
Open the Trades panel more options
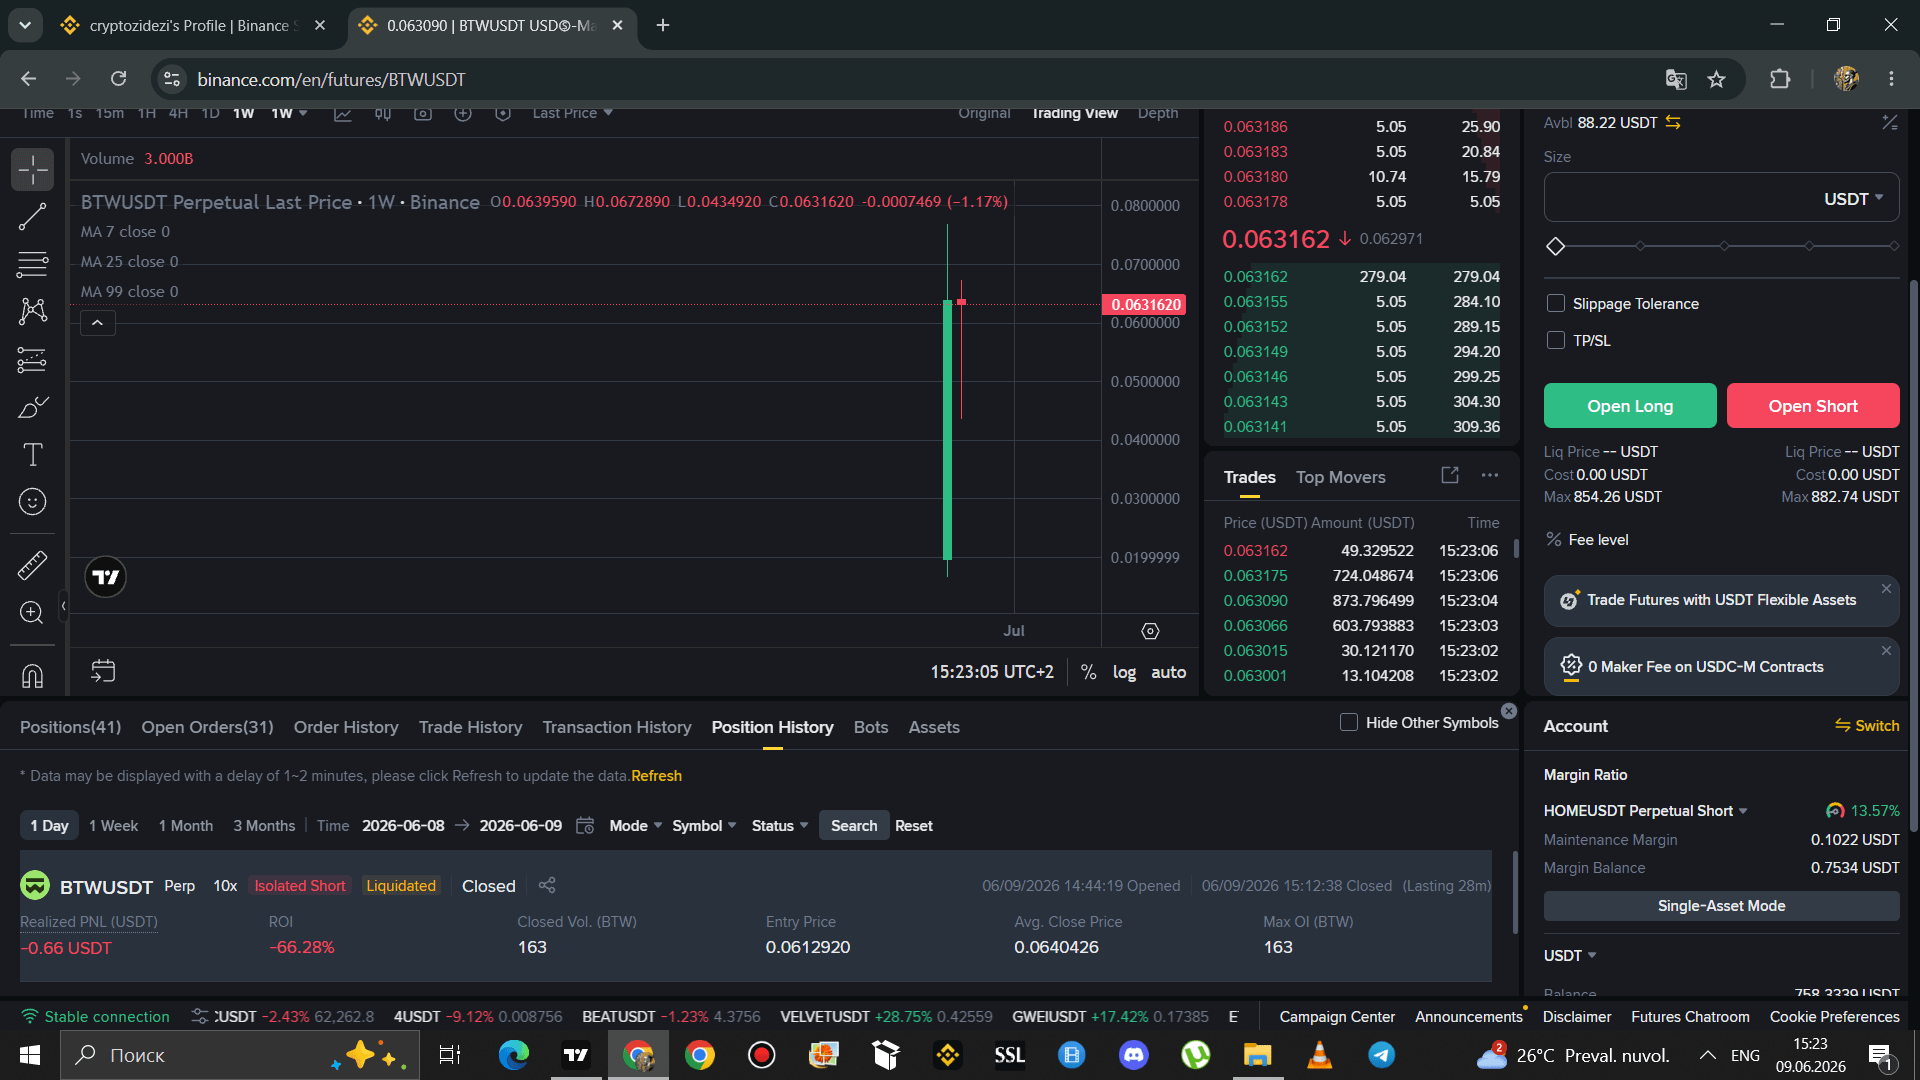(1490, 475)
